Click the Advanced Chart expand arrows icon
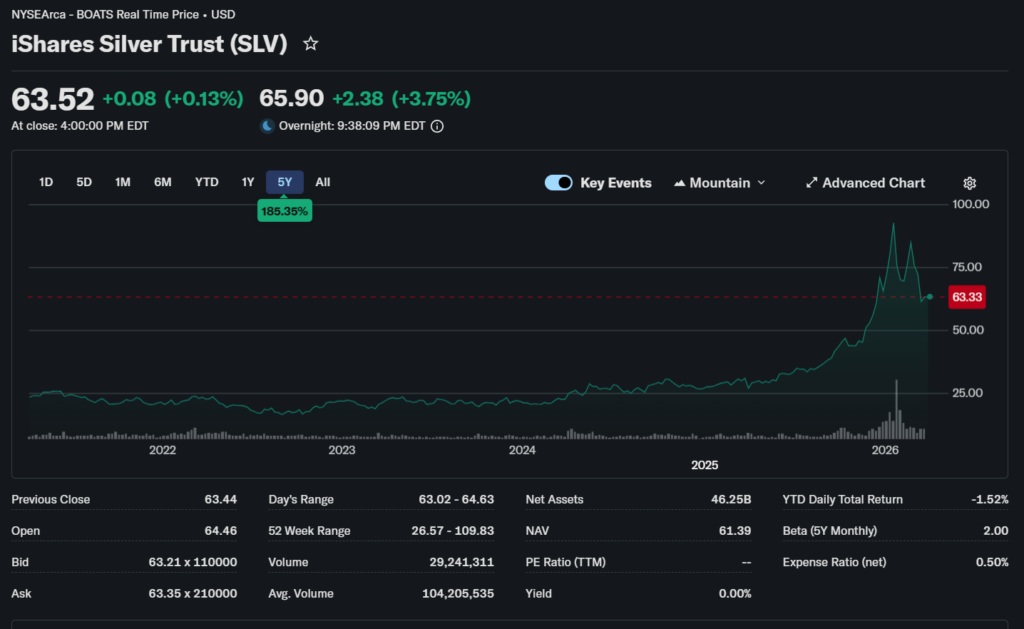 coord(811,183)
